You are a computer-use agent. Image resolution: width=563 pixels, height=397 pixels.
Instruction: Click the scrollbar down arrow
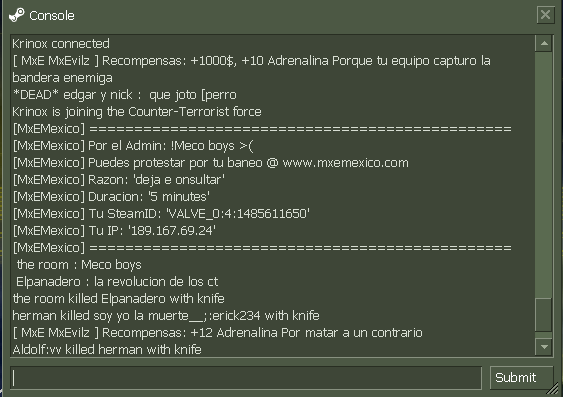544,347
